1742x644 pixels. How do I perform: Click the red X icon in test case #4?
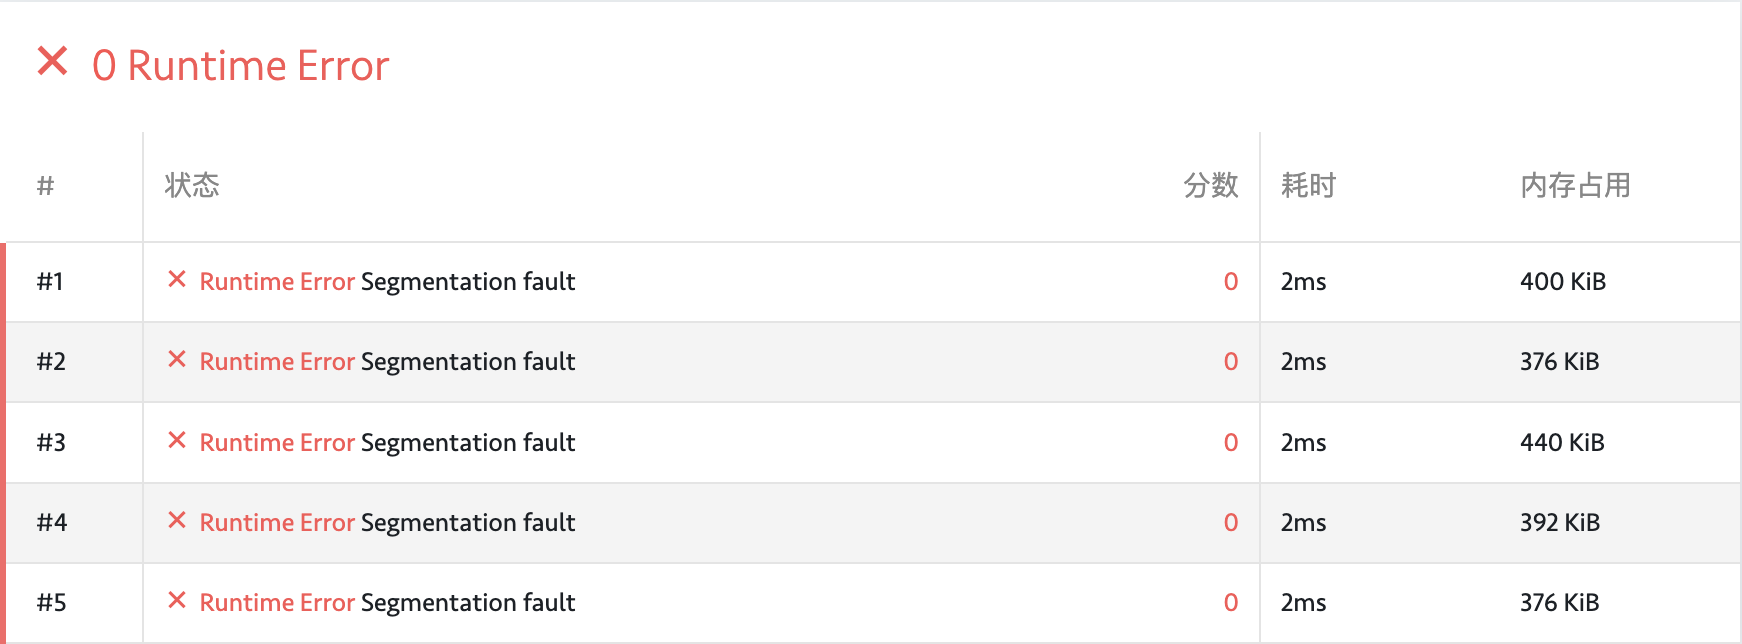pyautogui.click(x=177, y=520)
